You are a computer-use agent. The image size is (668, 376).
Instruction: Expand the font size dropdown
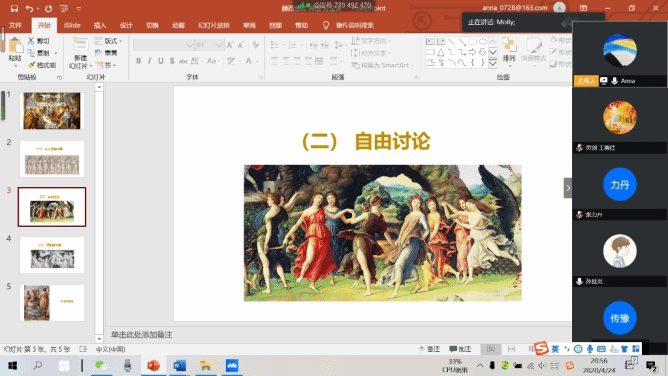[x=219, y=45]
